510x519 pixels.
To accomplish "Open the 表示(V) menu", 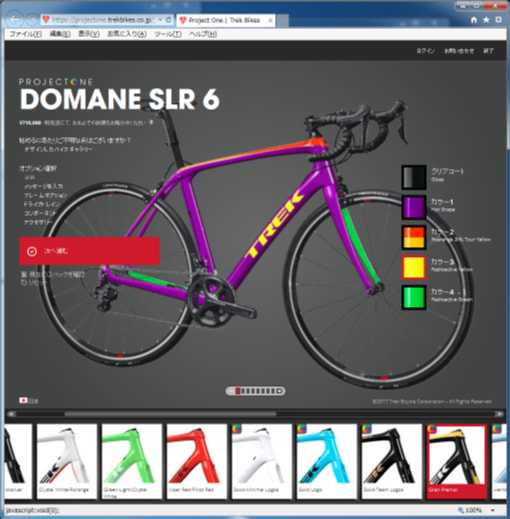I will (x=89, y=34).
